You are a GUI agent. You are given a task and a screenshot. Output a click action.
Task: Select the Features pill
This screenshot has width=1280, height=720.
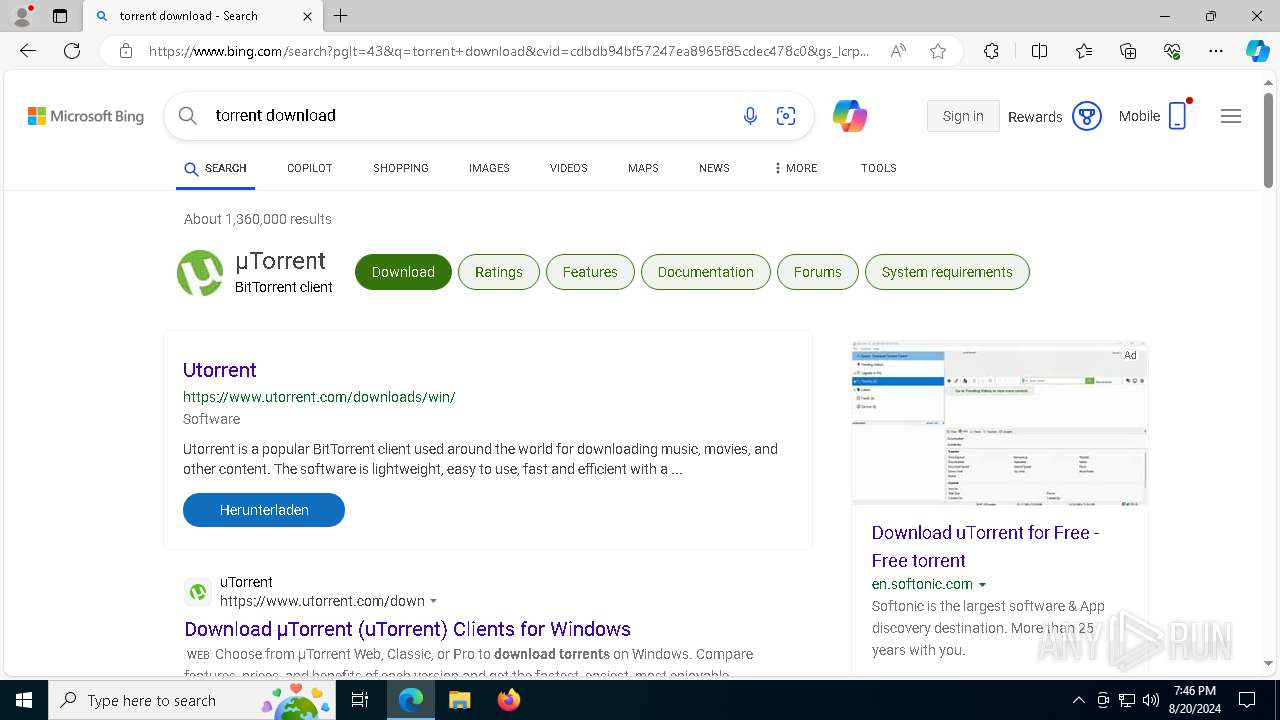590,272
